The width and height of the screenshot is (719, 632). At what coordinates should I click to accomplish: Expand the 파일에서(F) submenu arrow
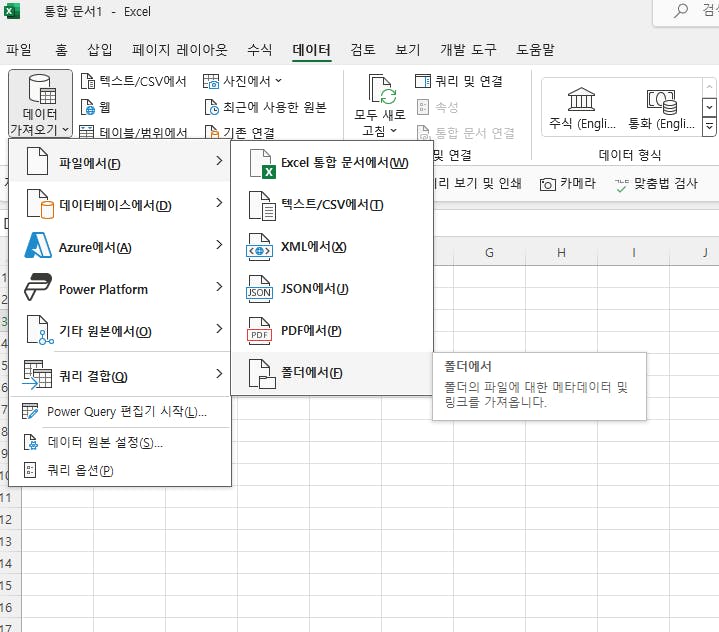click(x=219, y=161)
